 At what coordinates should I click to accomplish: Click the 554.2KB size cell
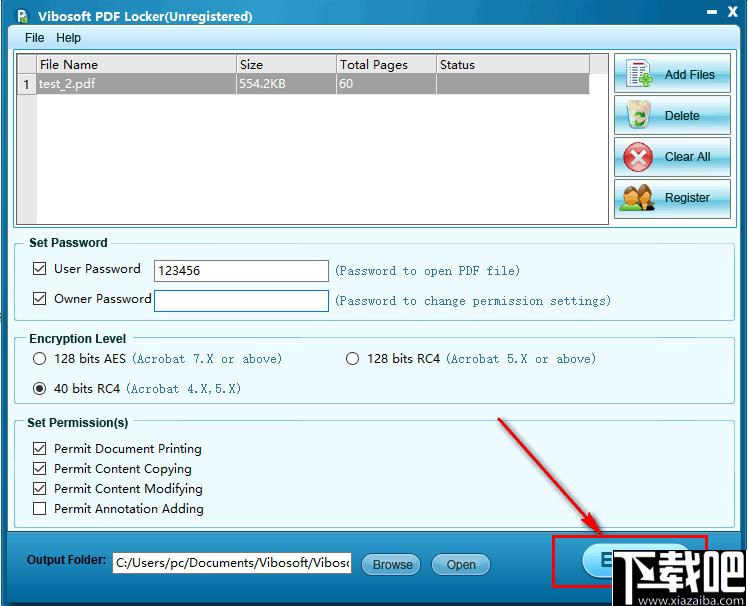click(x=286, y=84)
